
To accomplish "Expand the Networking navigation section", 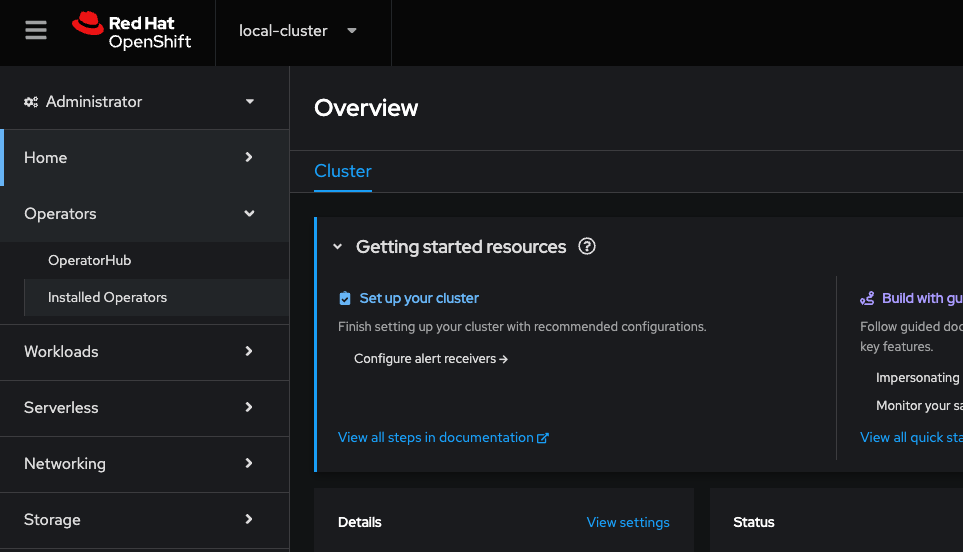I will click(x=144, y=464).
